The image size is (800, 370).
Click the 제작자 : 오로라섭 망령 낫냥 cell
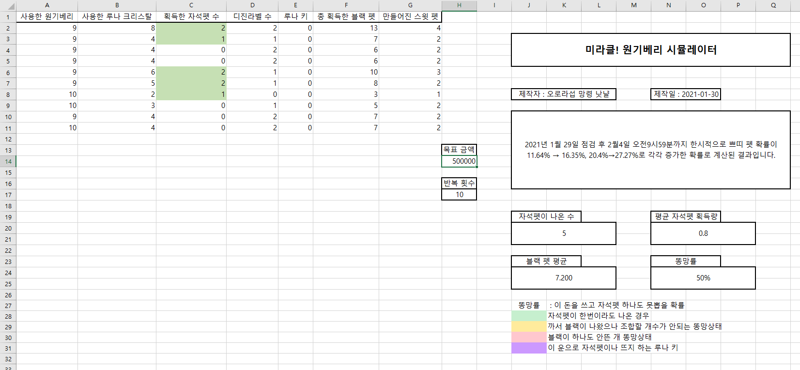point(564,94)
